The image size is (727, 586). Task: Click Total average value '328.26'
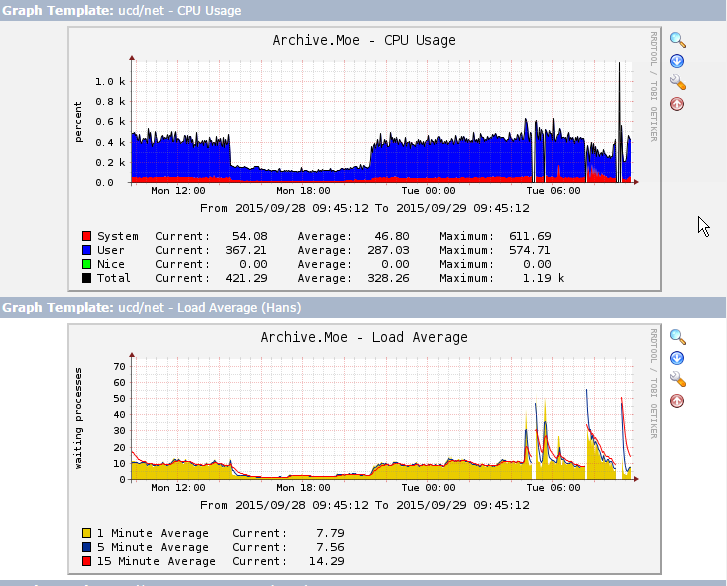[x=388, y=278]
